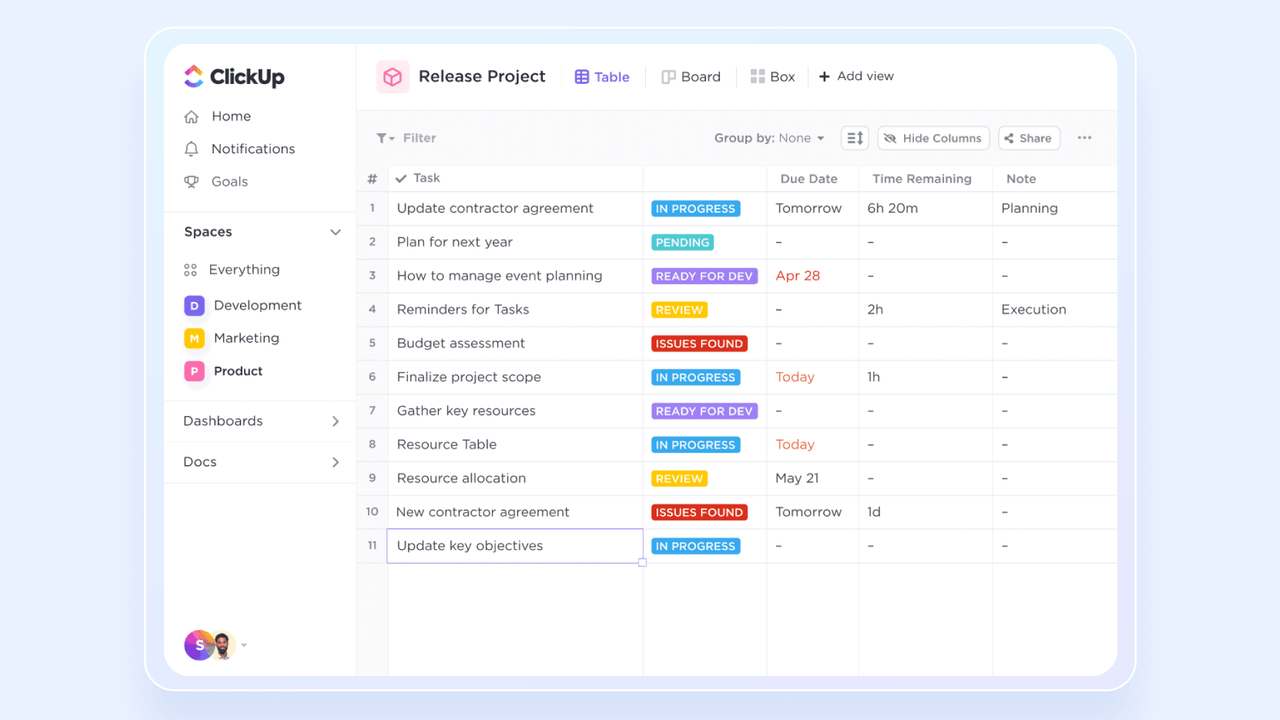Click REVIEW badge for Resource allocation
The height and width of the screenshot is (720, 1280).
point(679,478)
